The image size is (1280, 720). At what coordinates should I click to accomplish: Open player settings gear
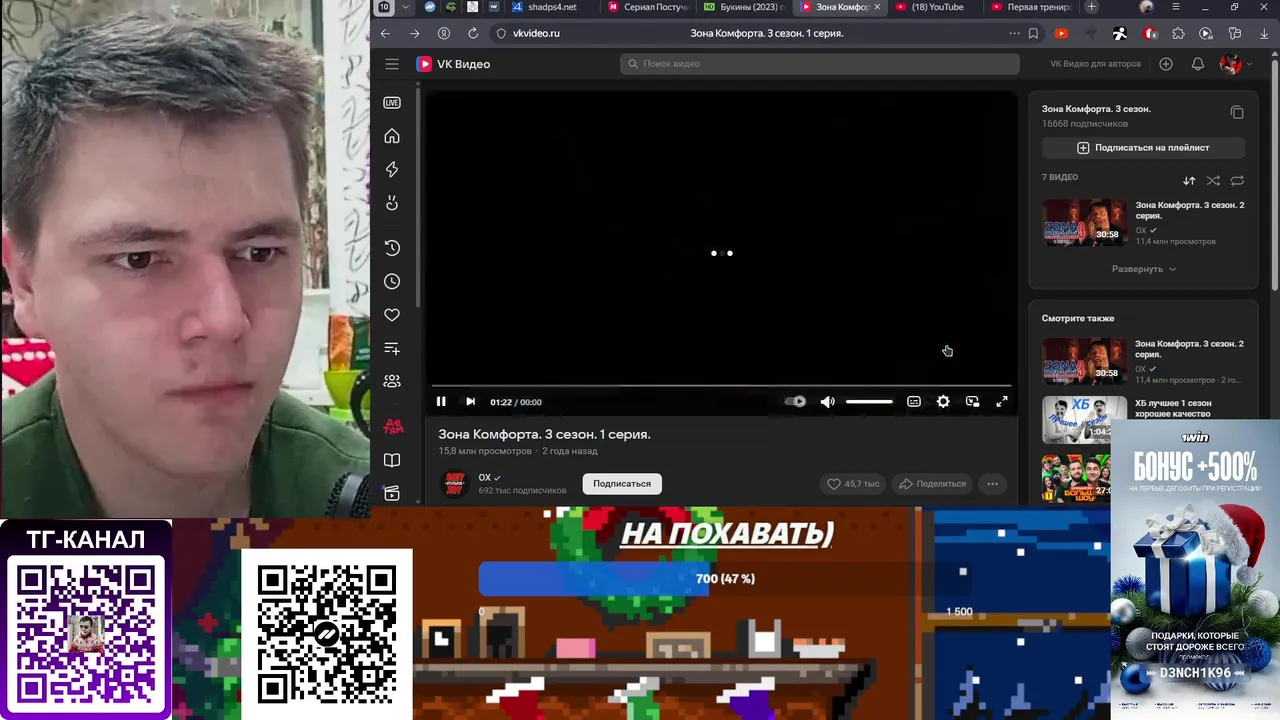[x=943, y=402]
